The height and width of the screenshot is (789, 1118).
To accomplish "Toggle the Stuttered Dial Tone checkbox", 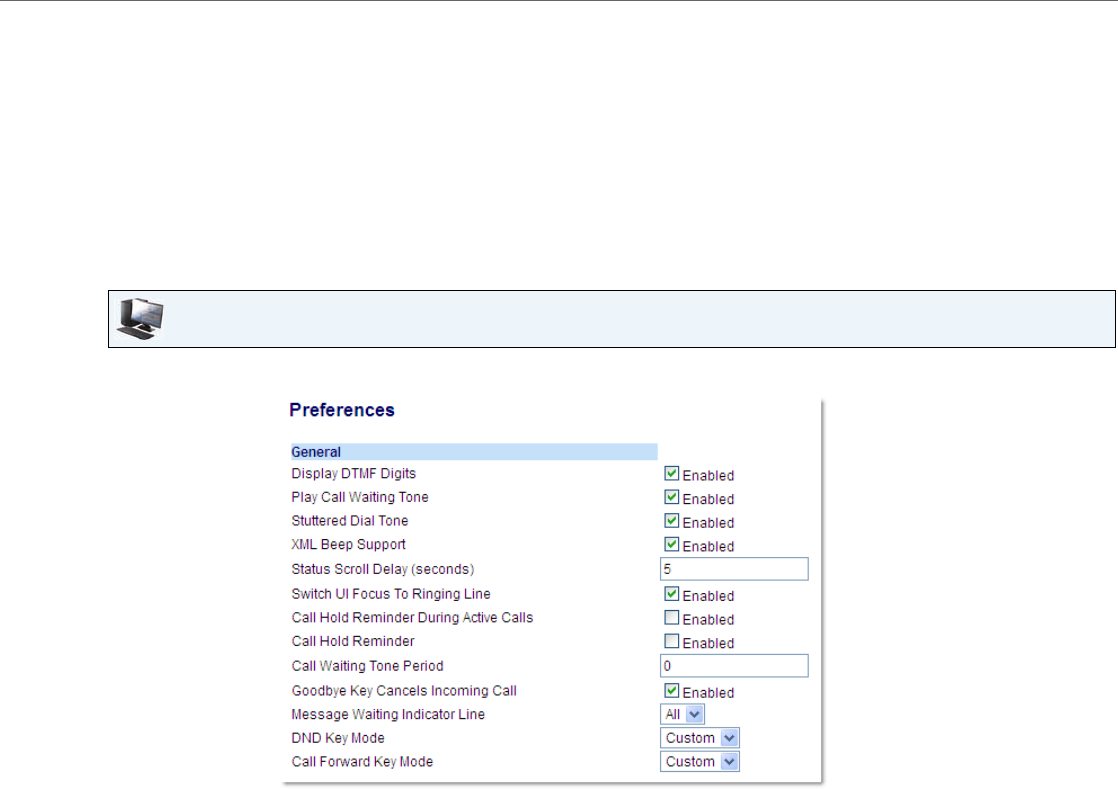I will click(x=672, y=521).
